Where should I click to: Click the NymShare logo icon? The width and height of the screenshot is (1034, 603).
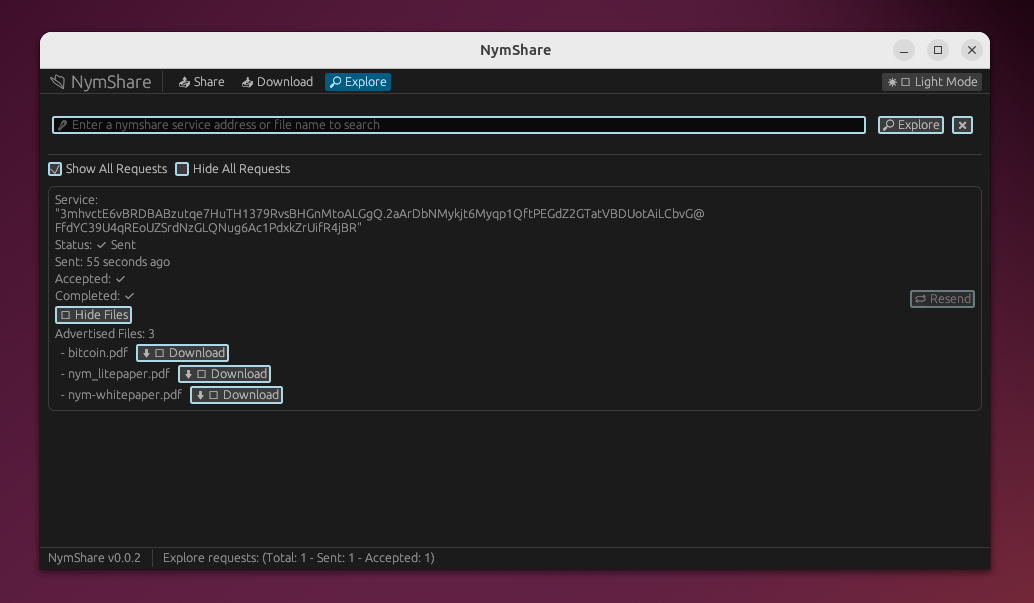[58, 82]
